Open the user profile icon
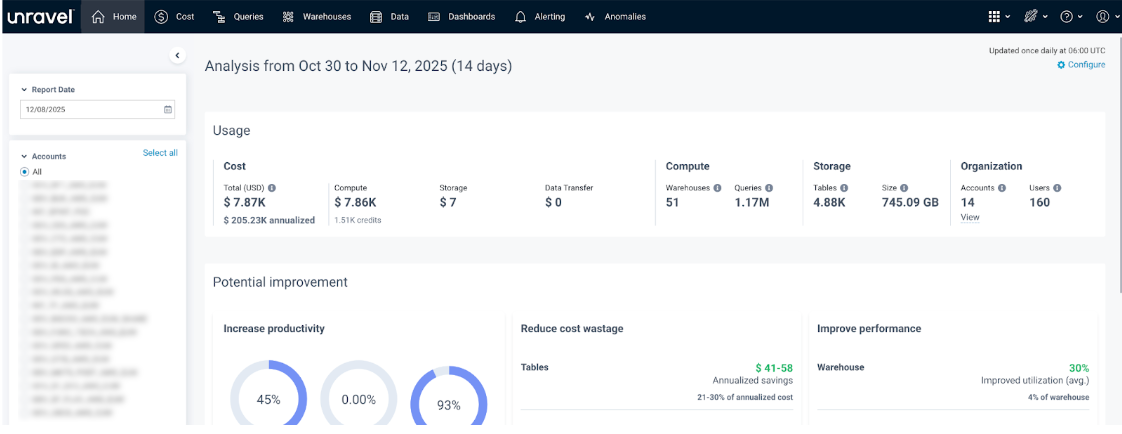Viewport: 1122px width, 434px height. click(1102, 17)
